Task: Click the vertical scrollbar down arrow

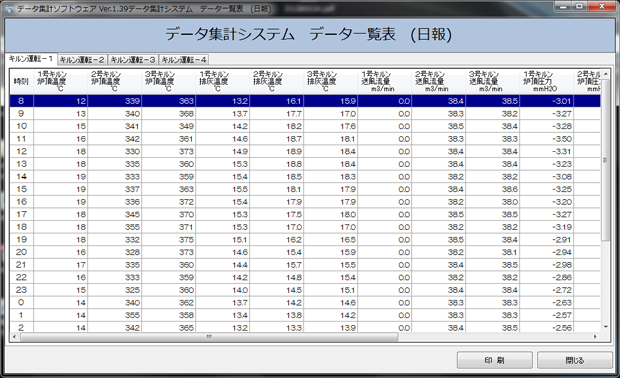Action: point(605,327)
